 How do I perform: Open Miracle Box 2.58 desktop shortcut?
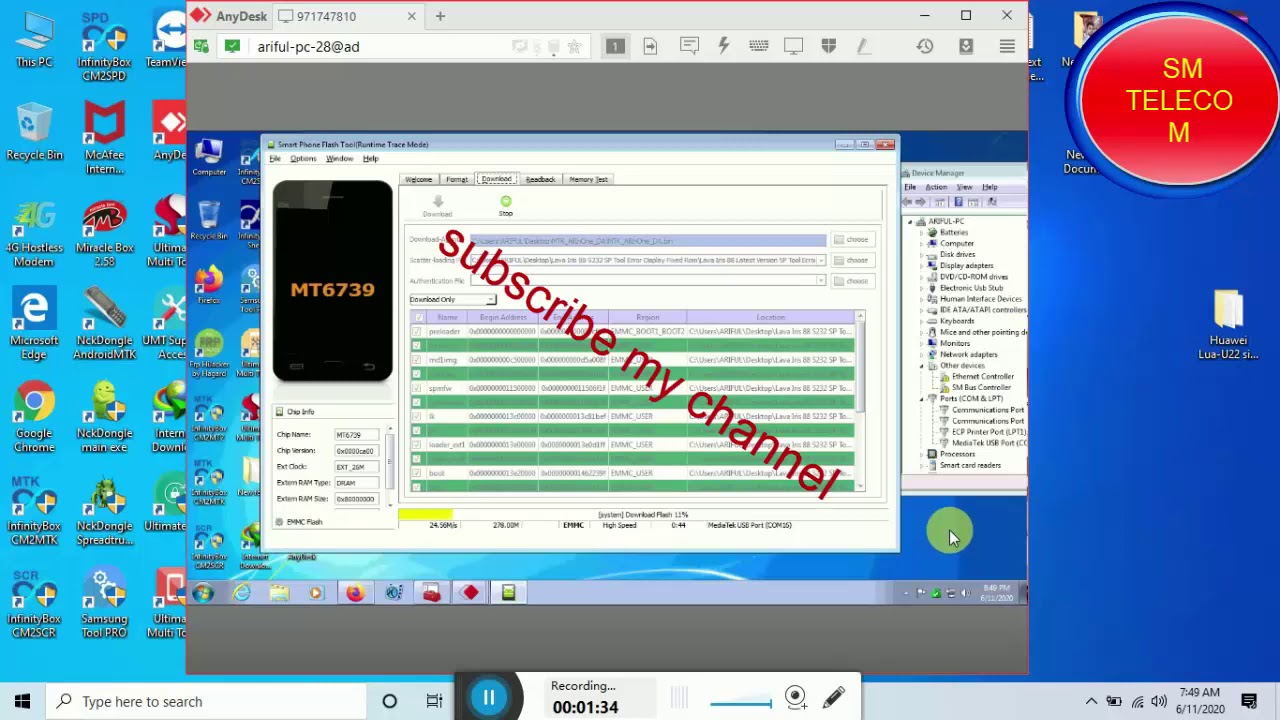point(104,233)
